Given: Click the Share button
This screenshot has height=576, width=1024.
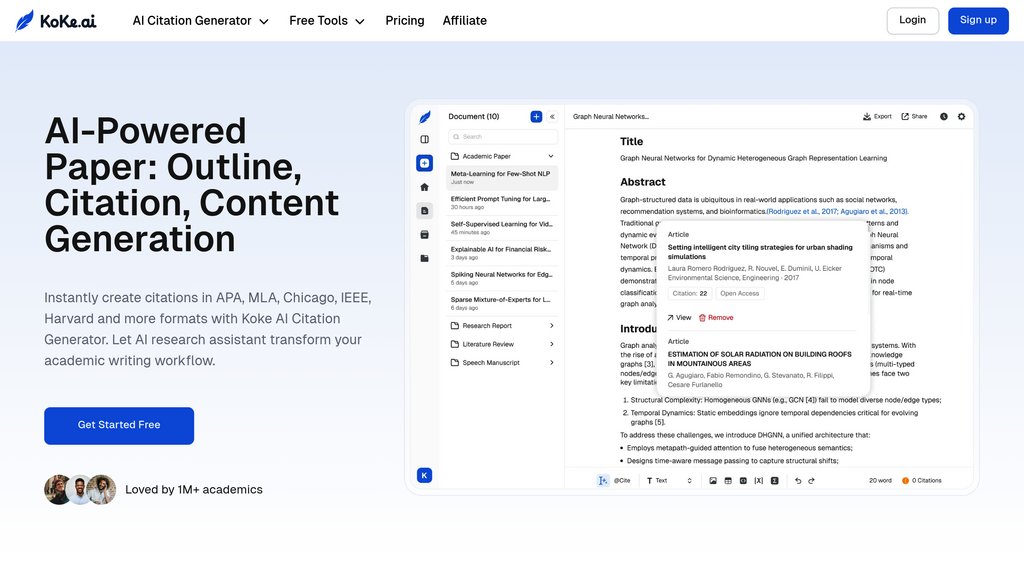Looking at the screenshot, I should tap(914, 116).
